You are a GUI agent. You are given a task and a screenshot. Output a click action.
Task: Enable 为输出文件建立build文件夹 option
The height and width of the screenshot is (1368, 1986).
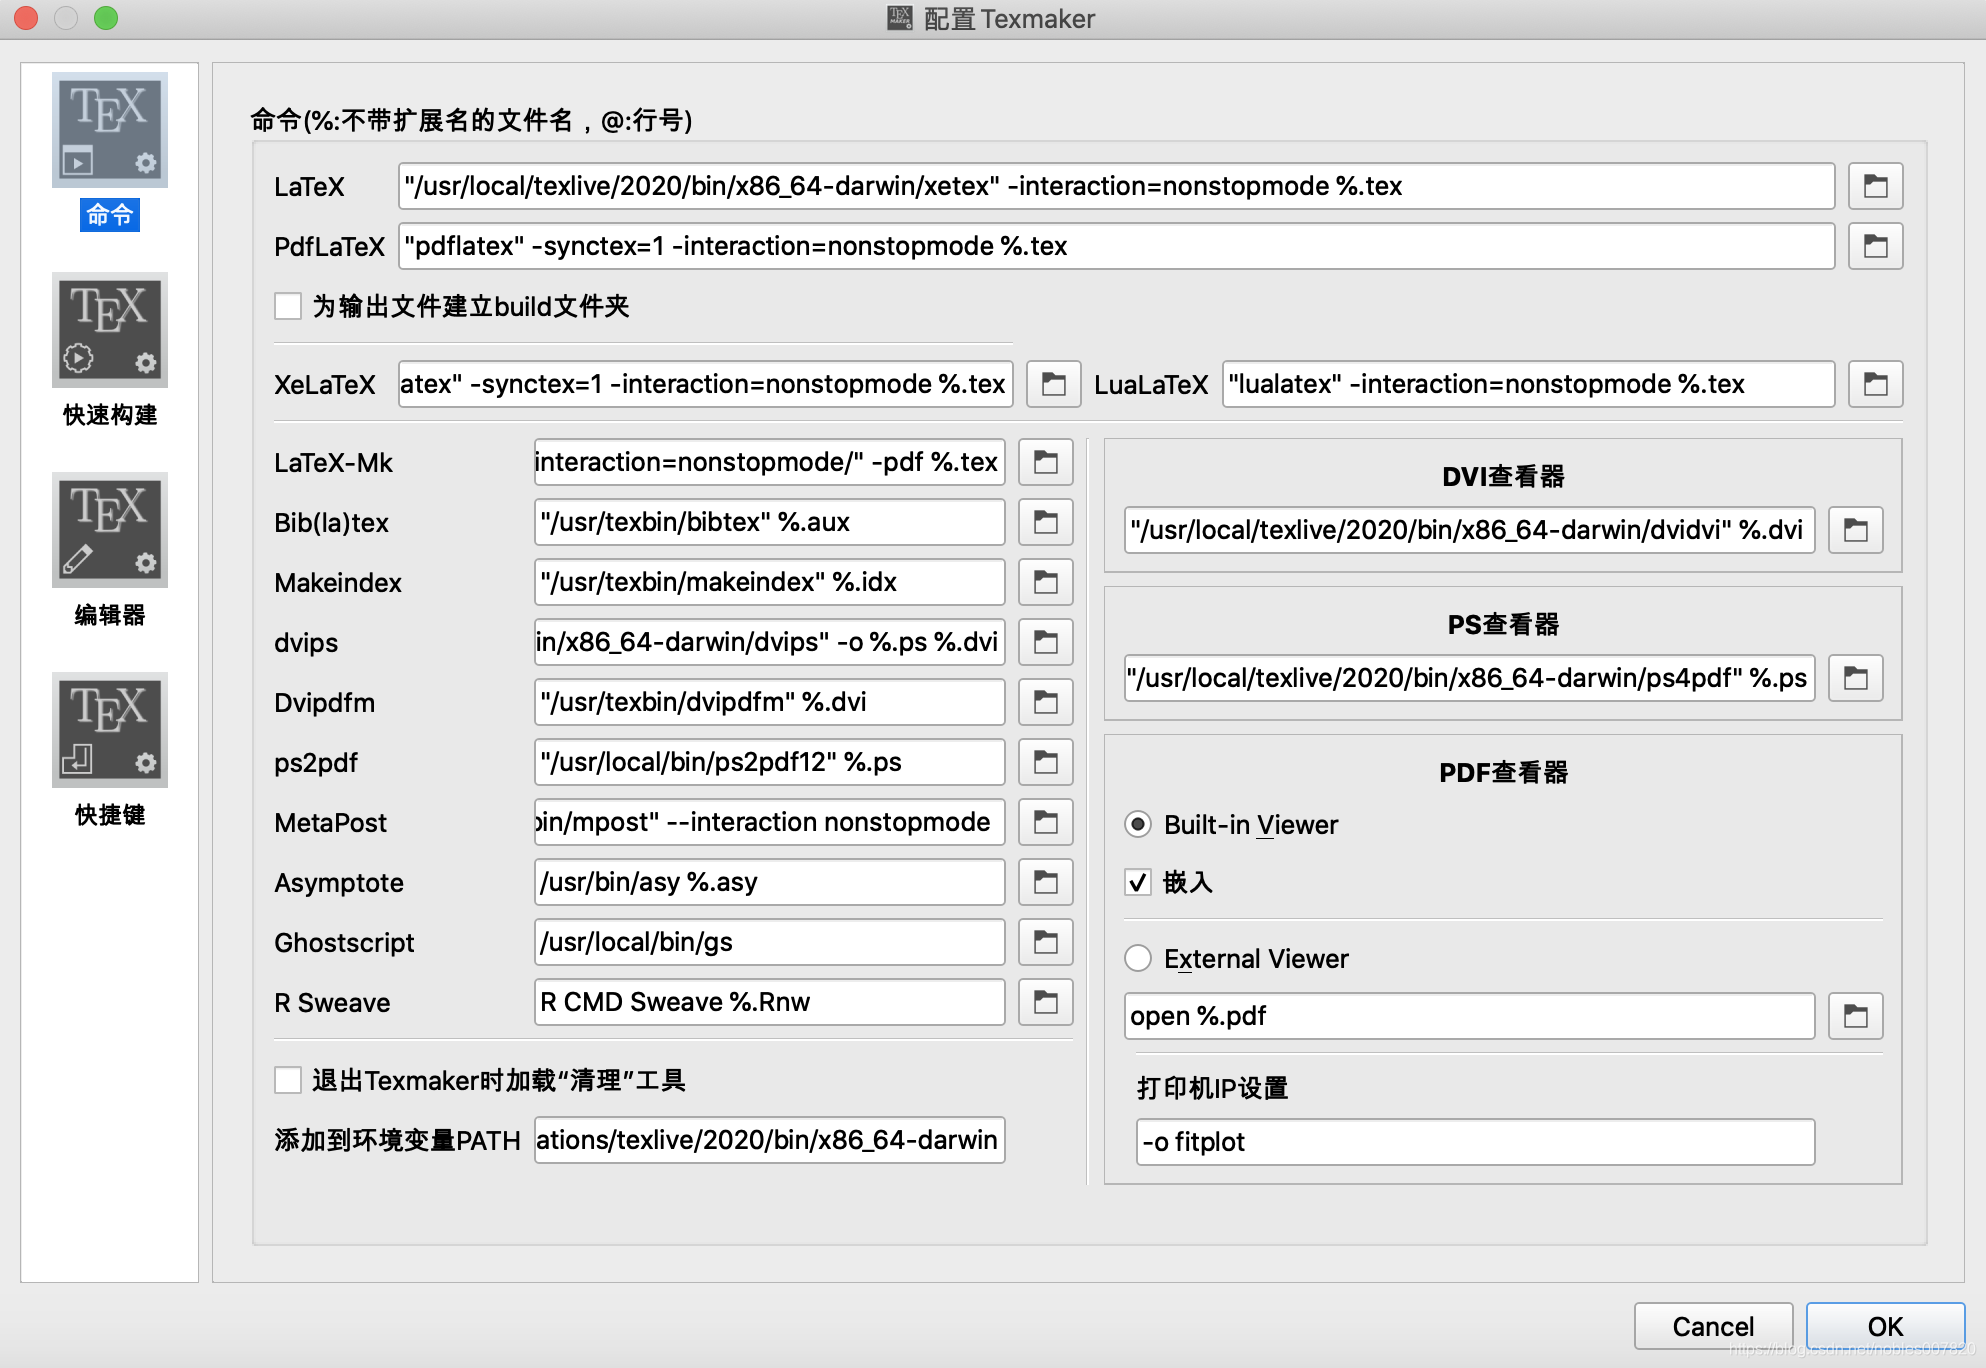pyautogui.click(x=288, y=307)
